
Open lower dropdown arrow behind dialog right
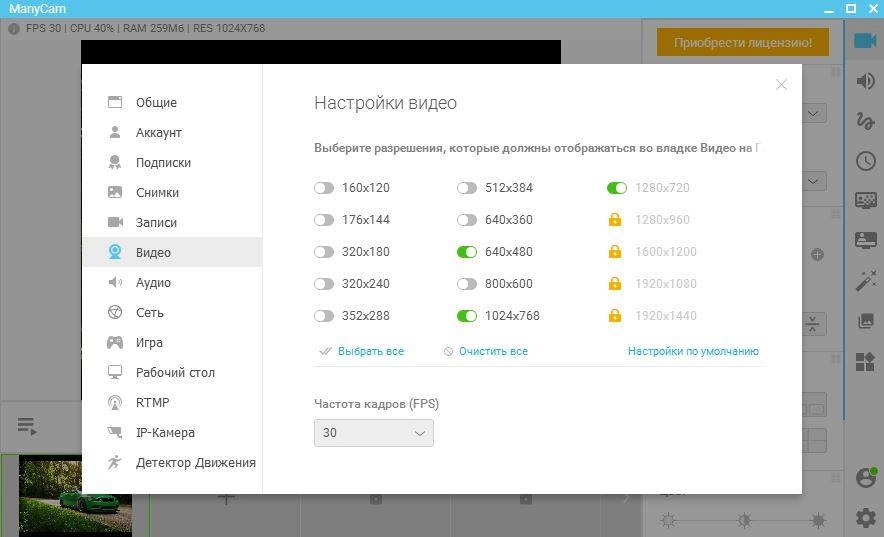click(812, 181)
